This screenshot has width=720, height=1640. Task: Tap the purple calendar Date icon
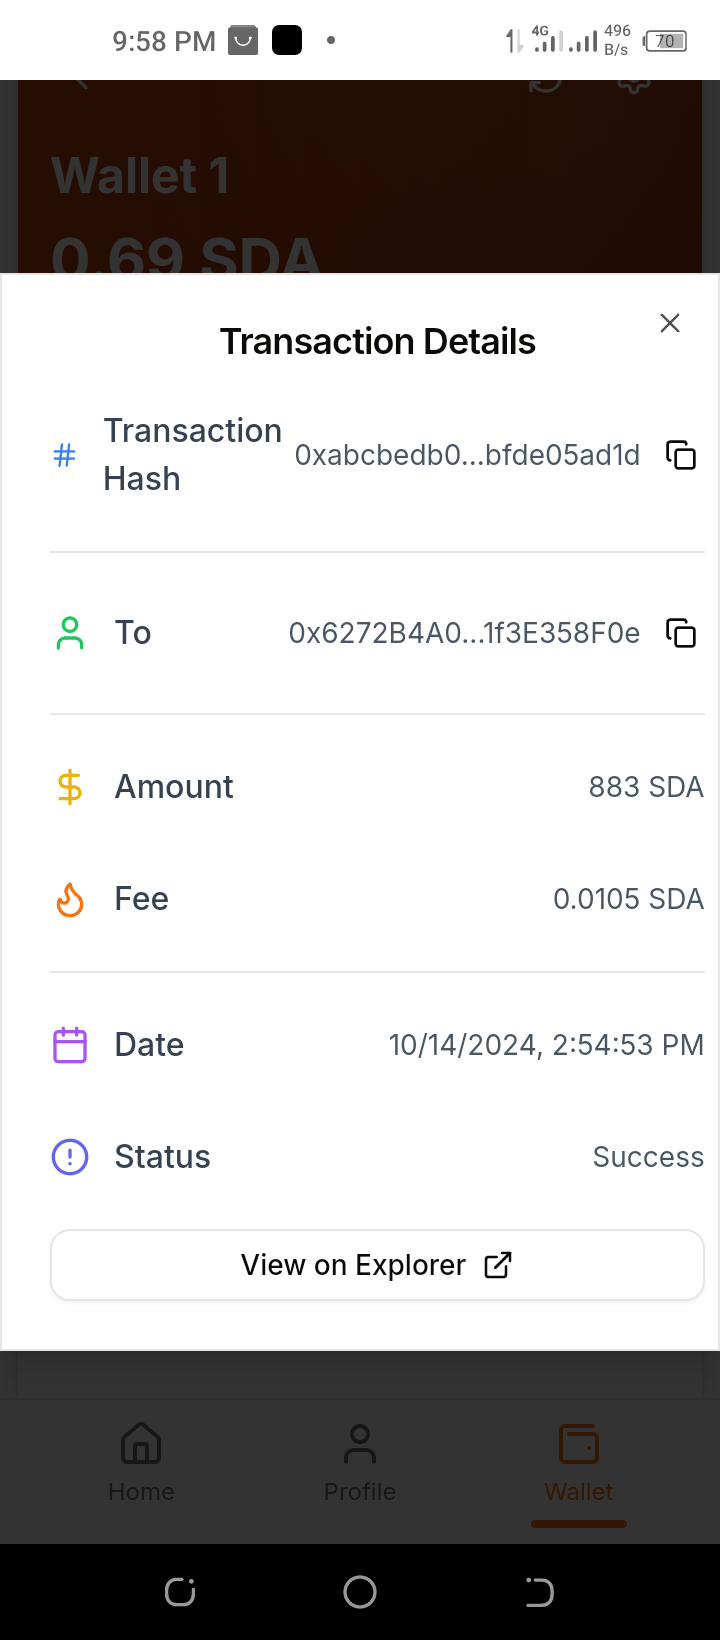(70, 1045)
